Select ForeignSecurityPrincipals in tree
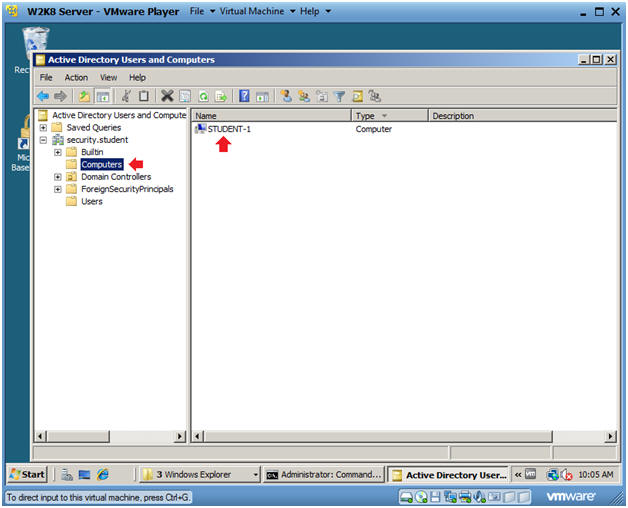Image resolution: width=628 pixels, height=508 pixels. point(127,189)
